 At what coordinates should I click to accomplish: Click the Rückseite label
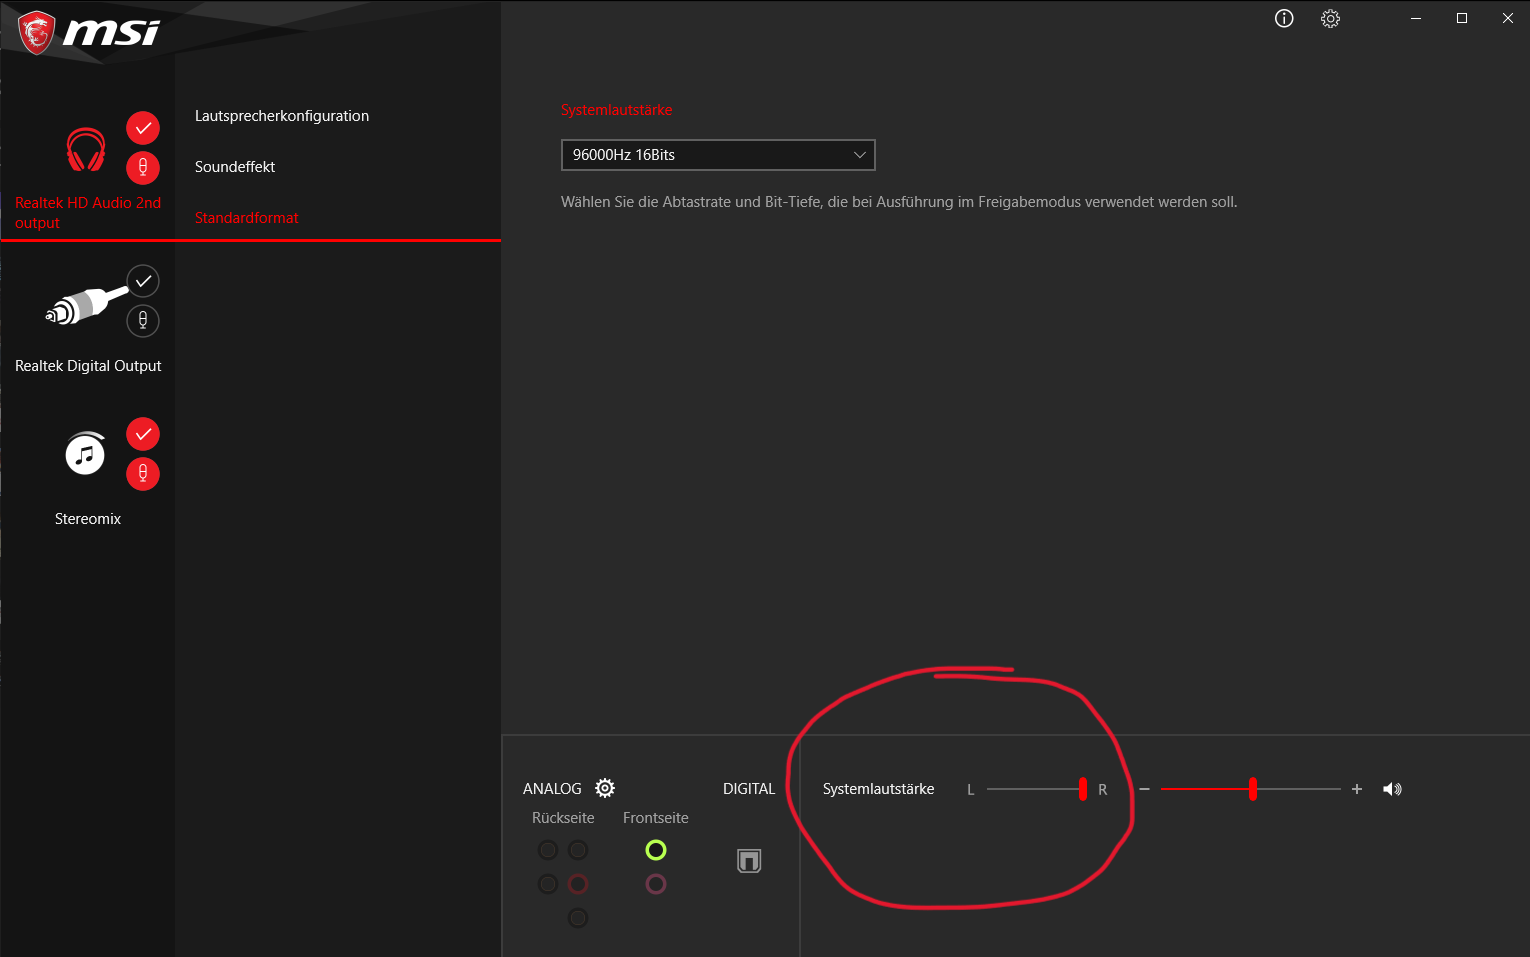pos(563,818)
